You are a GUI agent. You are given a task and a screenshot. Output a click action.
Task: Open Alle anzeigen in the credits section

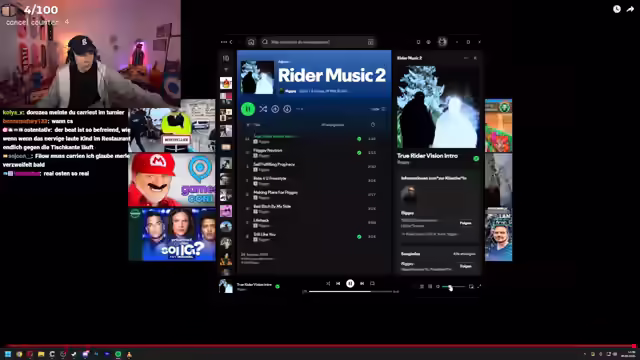464,254
